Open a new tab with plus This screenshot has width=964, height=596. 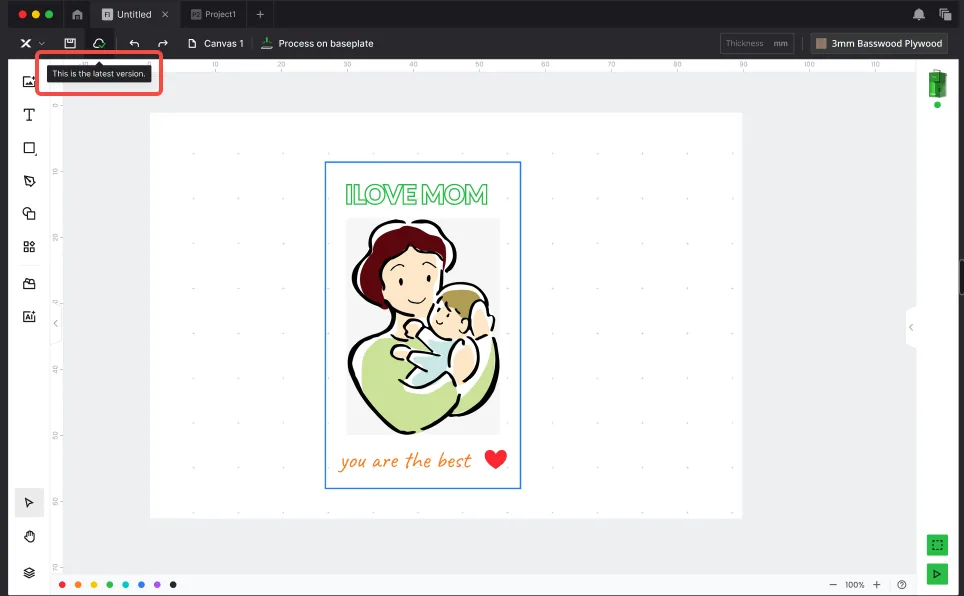260,14
